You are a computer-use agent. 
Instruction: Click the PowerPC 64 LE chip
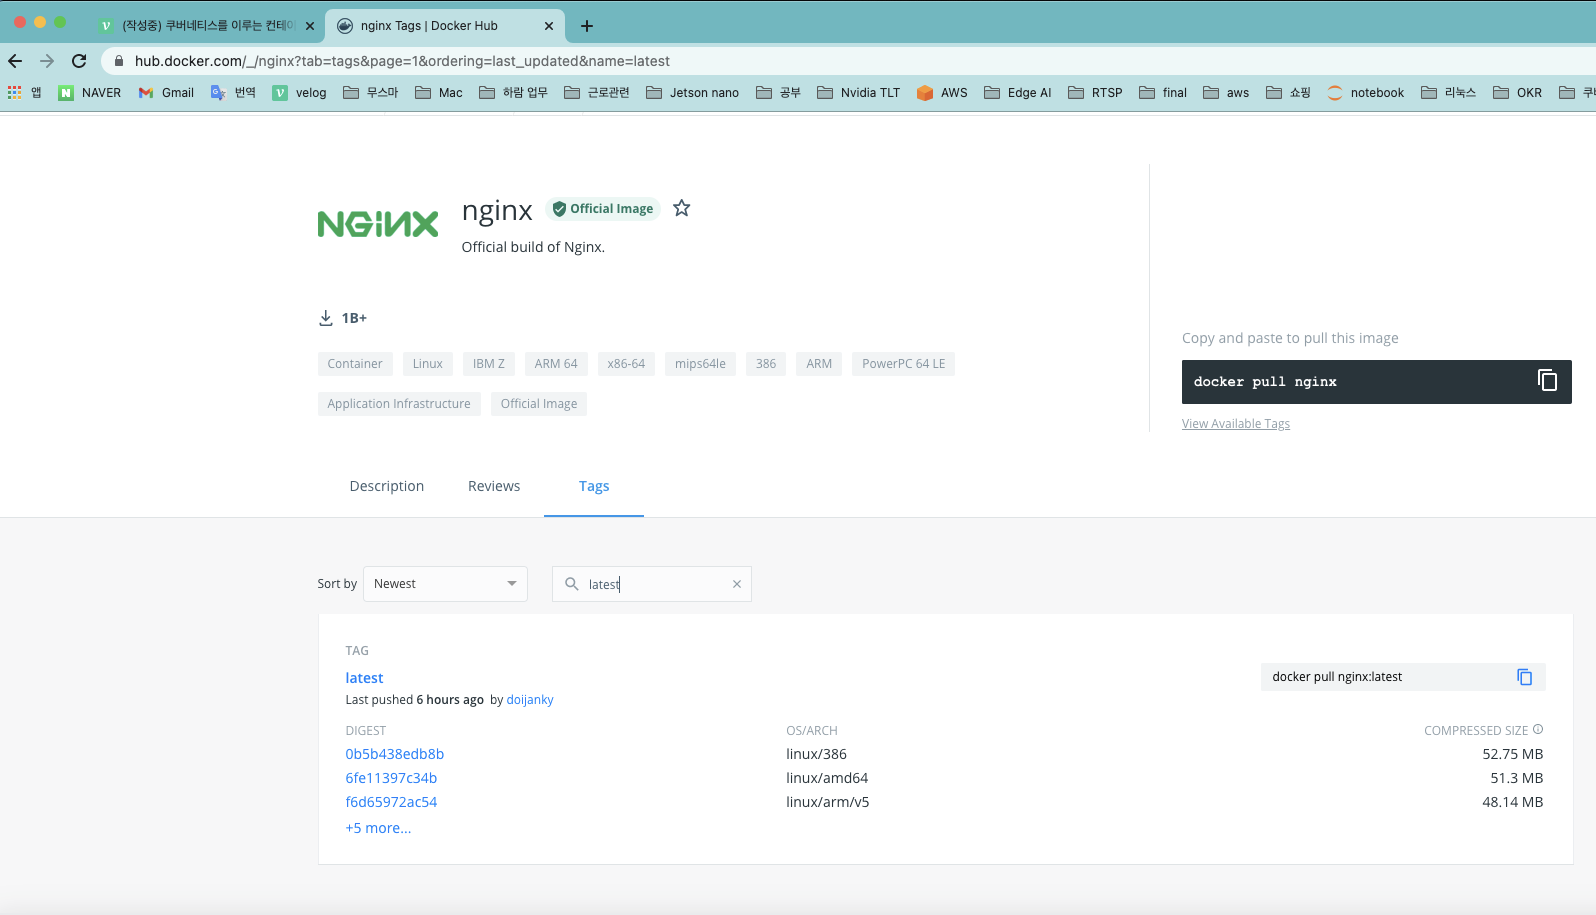click(904, 364)
